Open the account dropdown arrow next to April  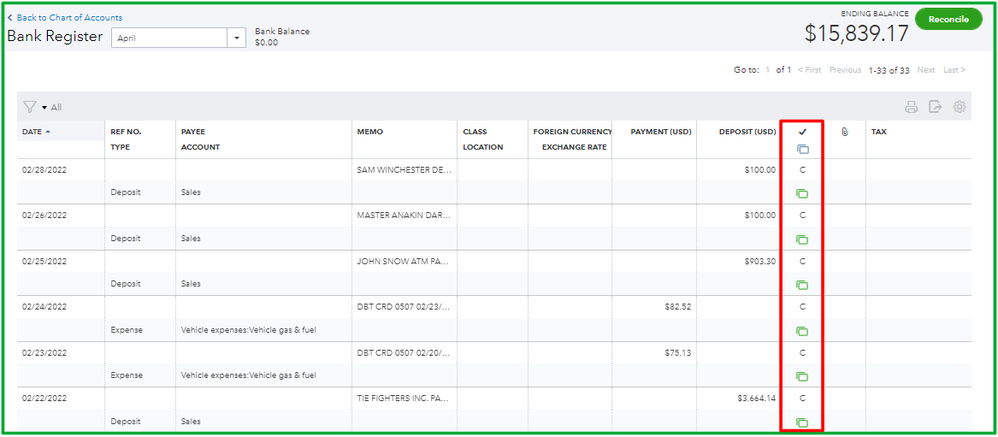pos(237,38)
